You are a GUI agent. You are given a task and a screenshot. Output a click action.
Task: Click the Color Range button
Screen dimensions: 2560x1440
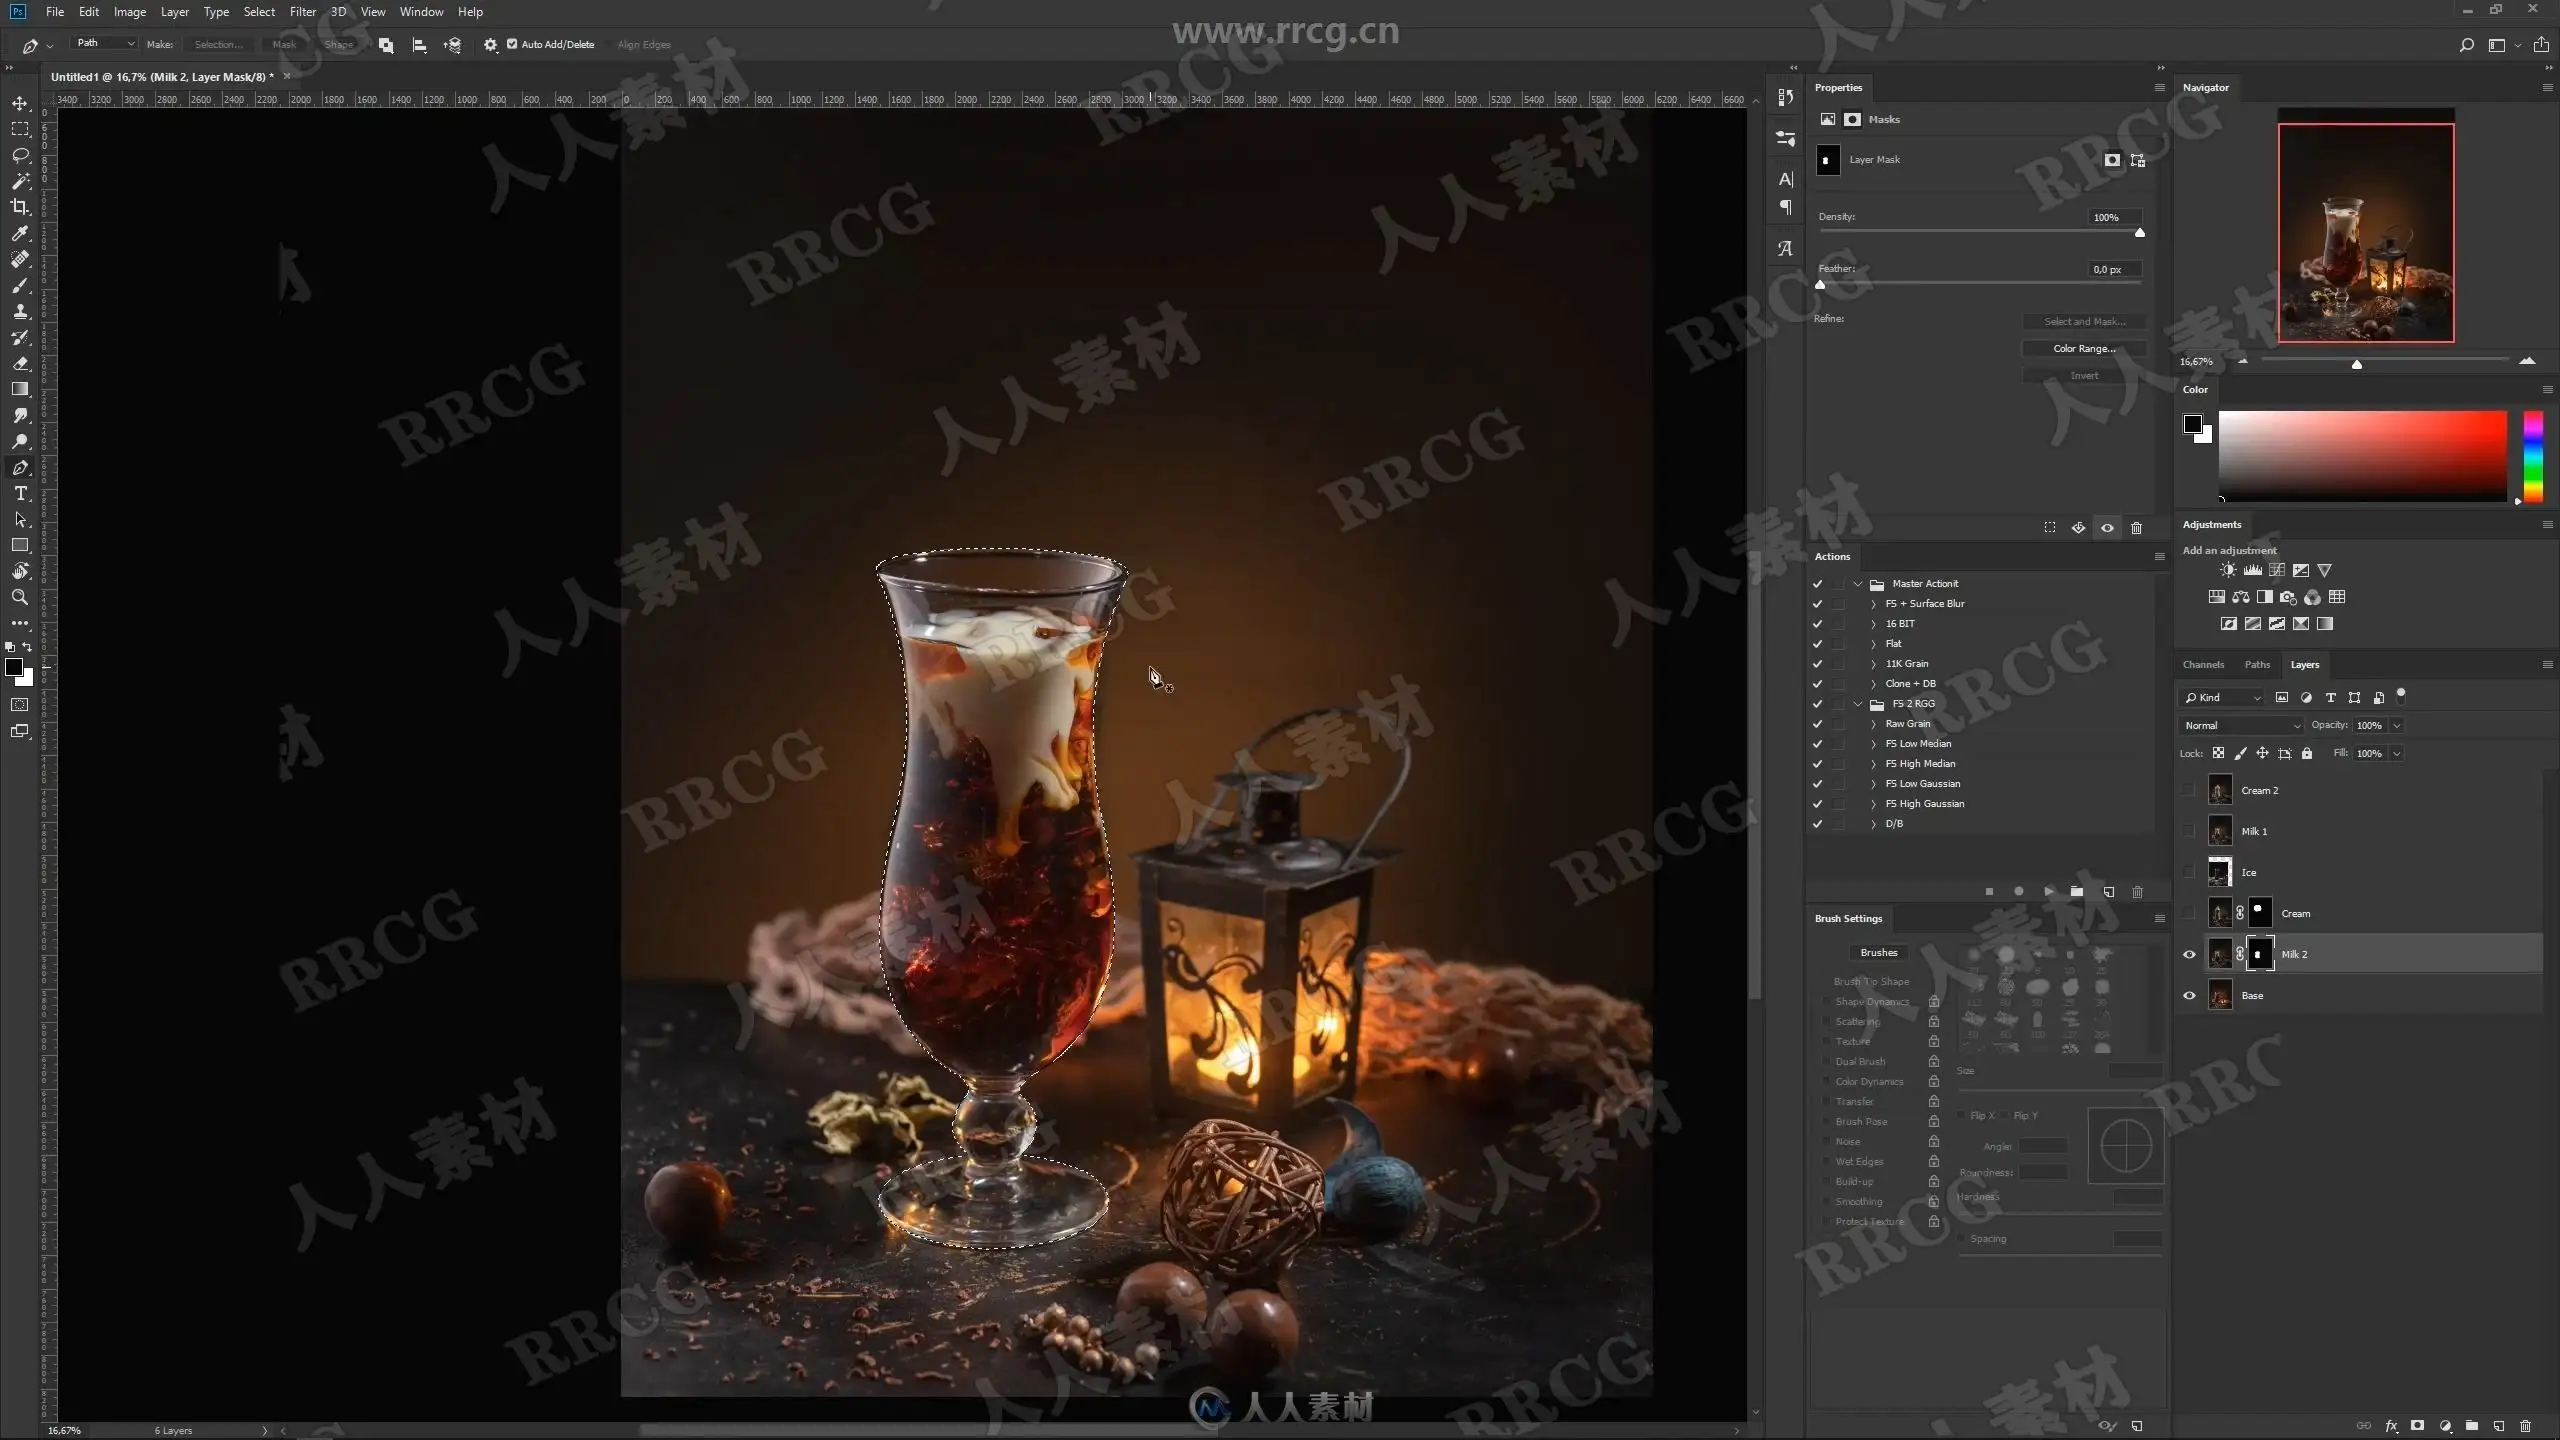(x=2084, y=348)
